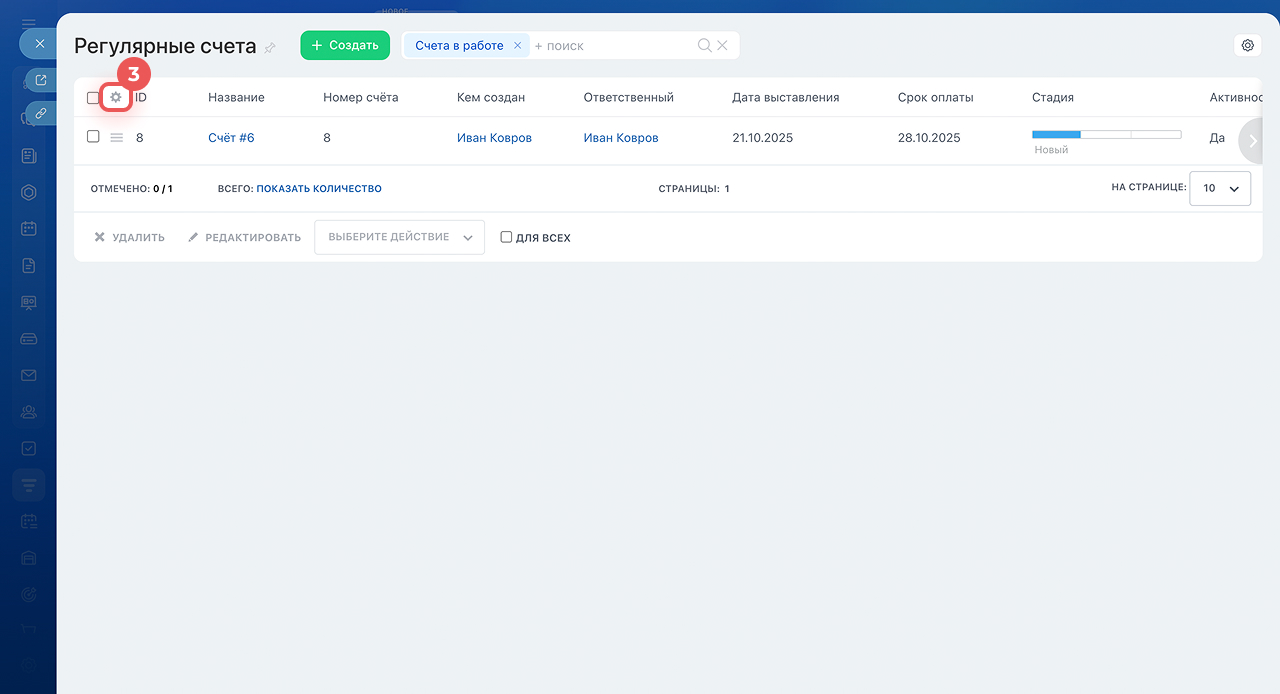Open row actions menu for invoice 8
The height and width of the screenshot is (694, 1280).
[116, 138]
